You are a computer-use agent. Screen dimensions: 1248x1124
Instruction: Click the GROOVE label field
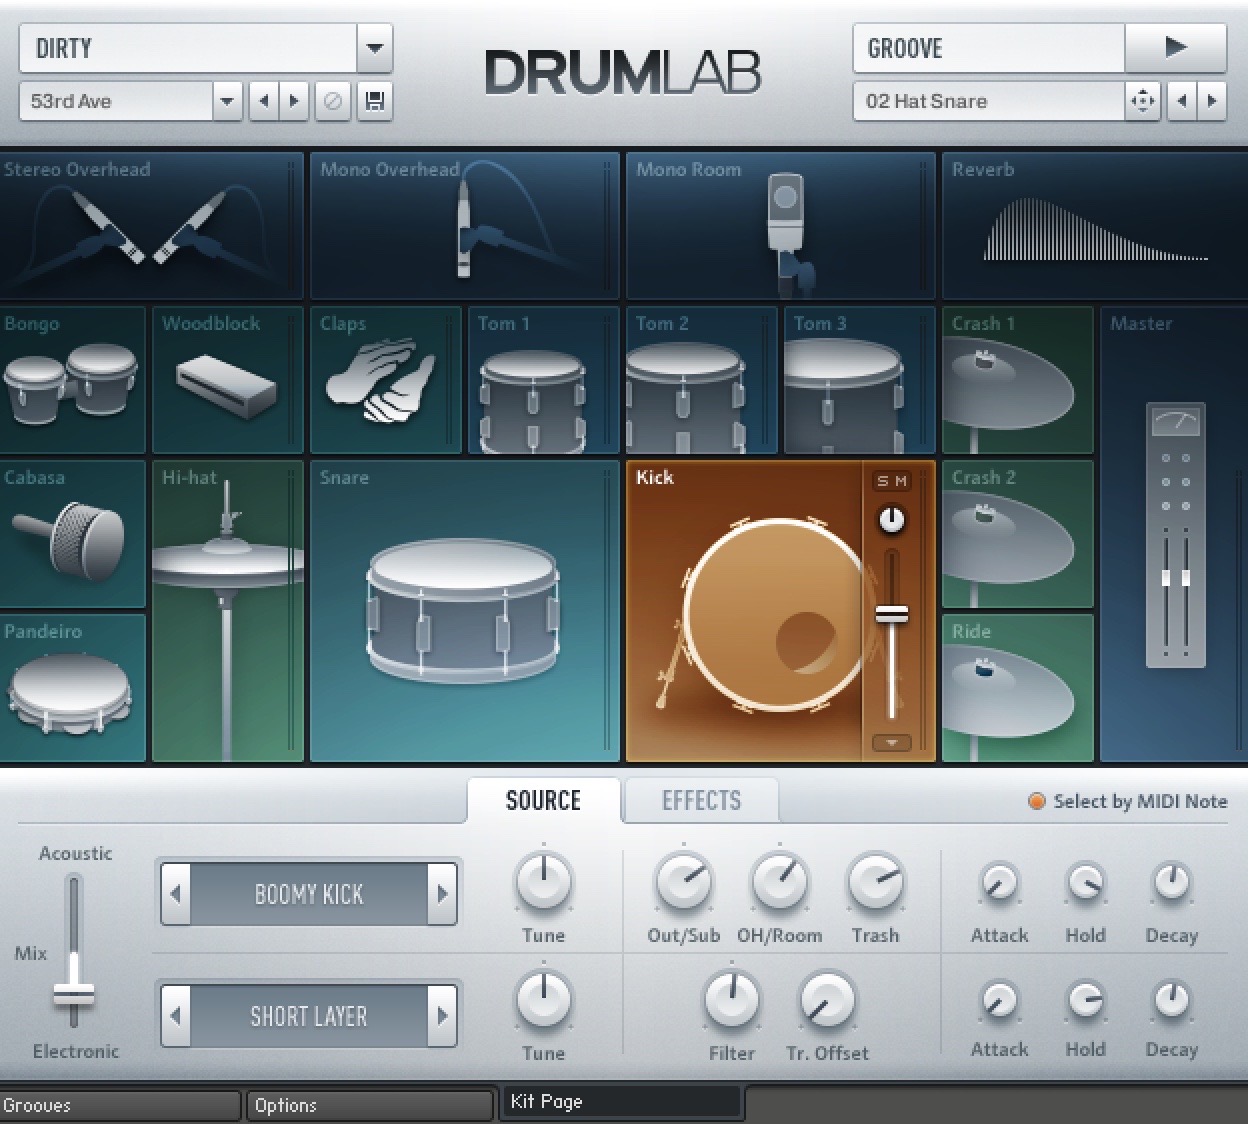click(989, 48)
